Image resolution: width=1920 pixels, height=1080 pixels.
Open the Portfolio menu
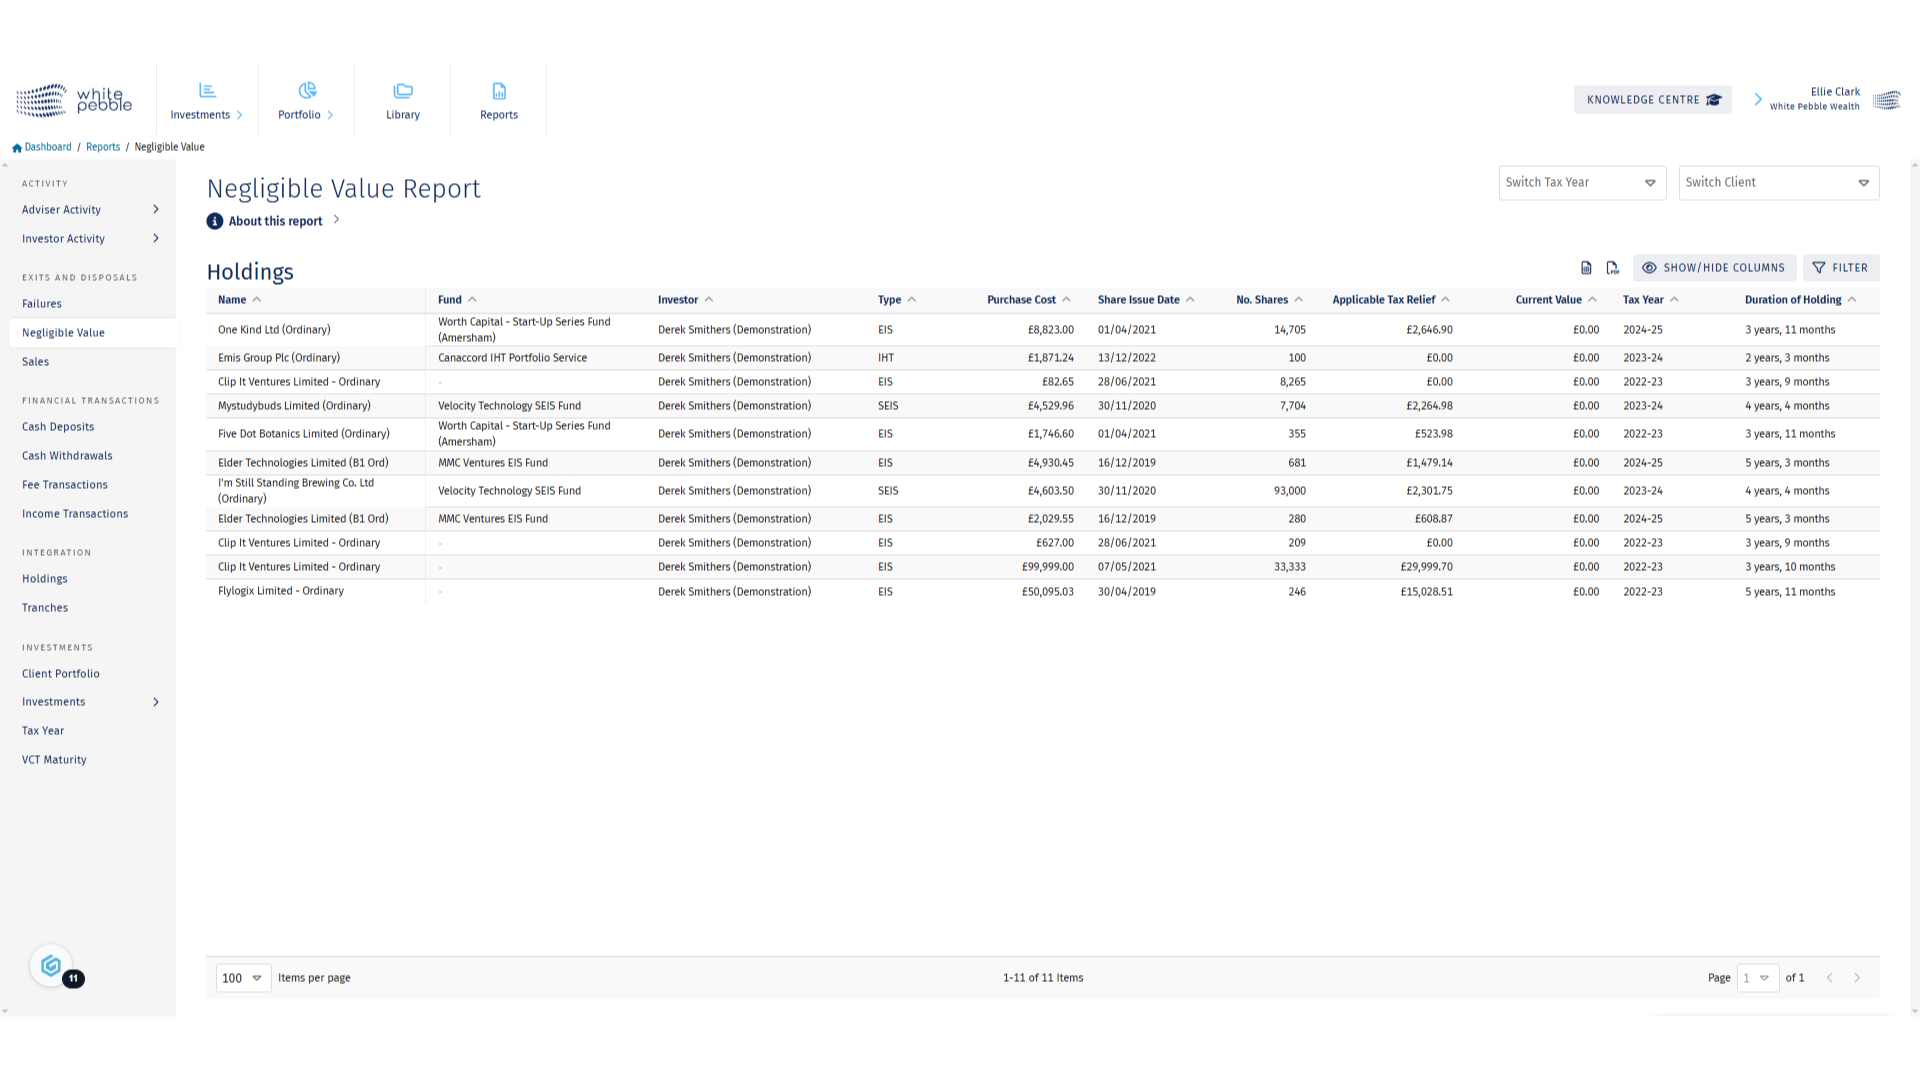tap(305, 100)
